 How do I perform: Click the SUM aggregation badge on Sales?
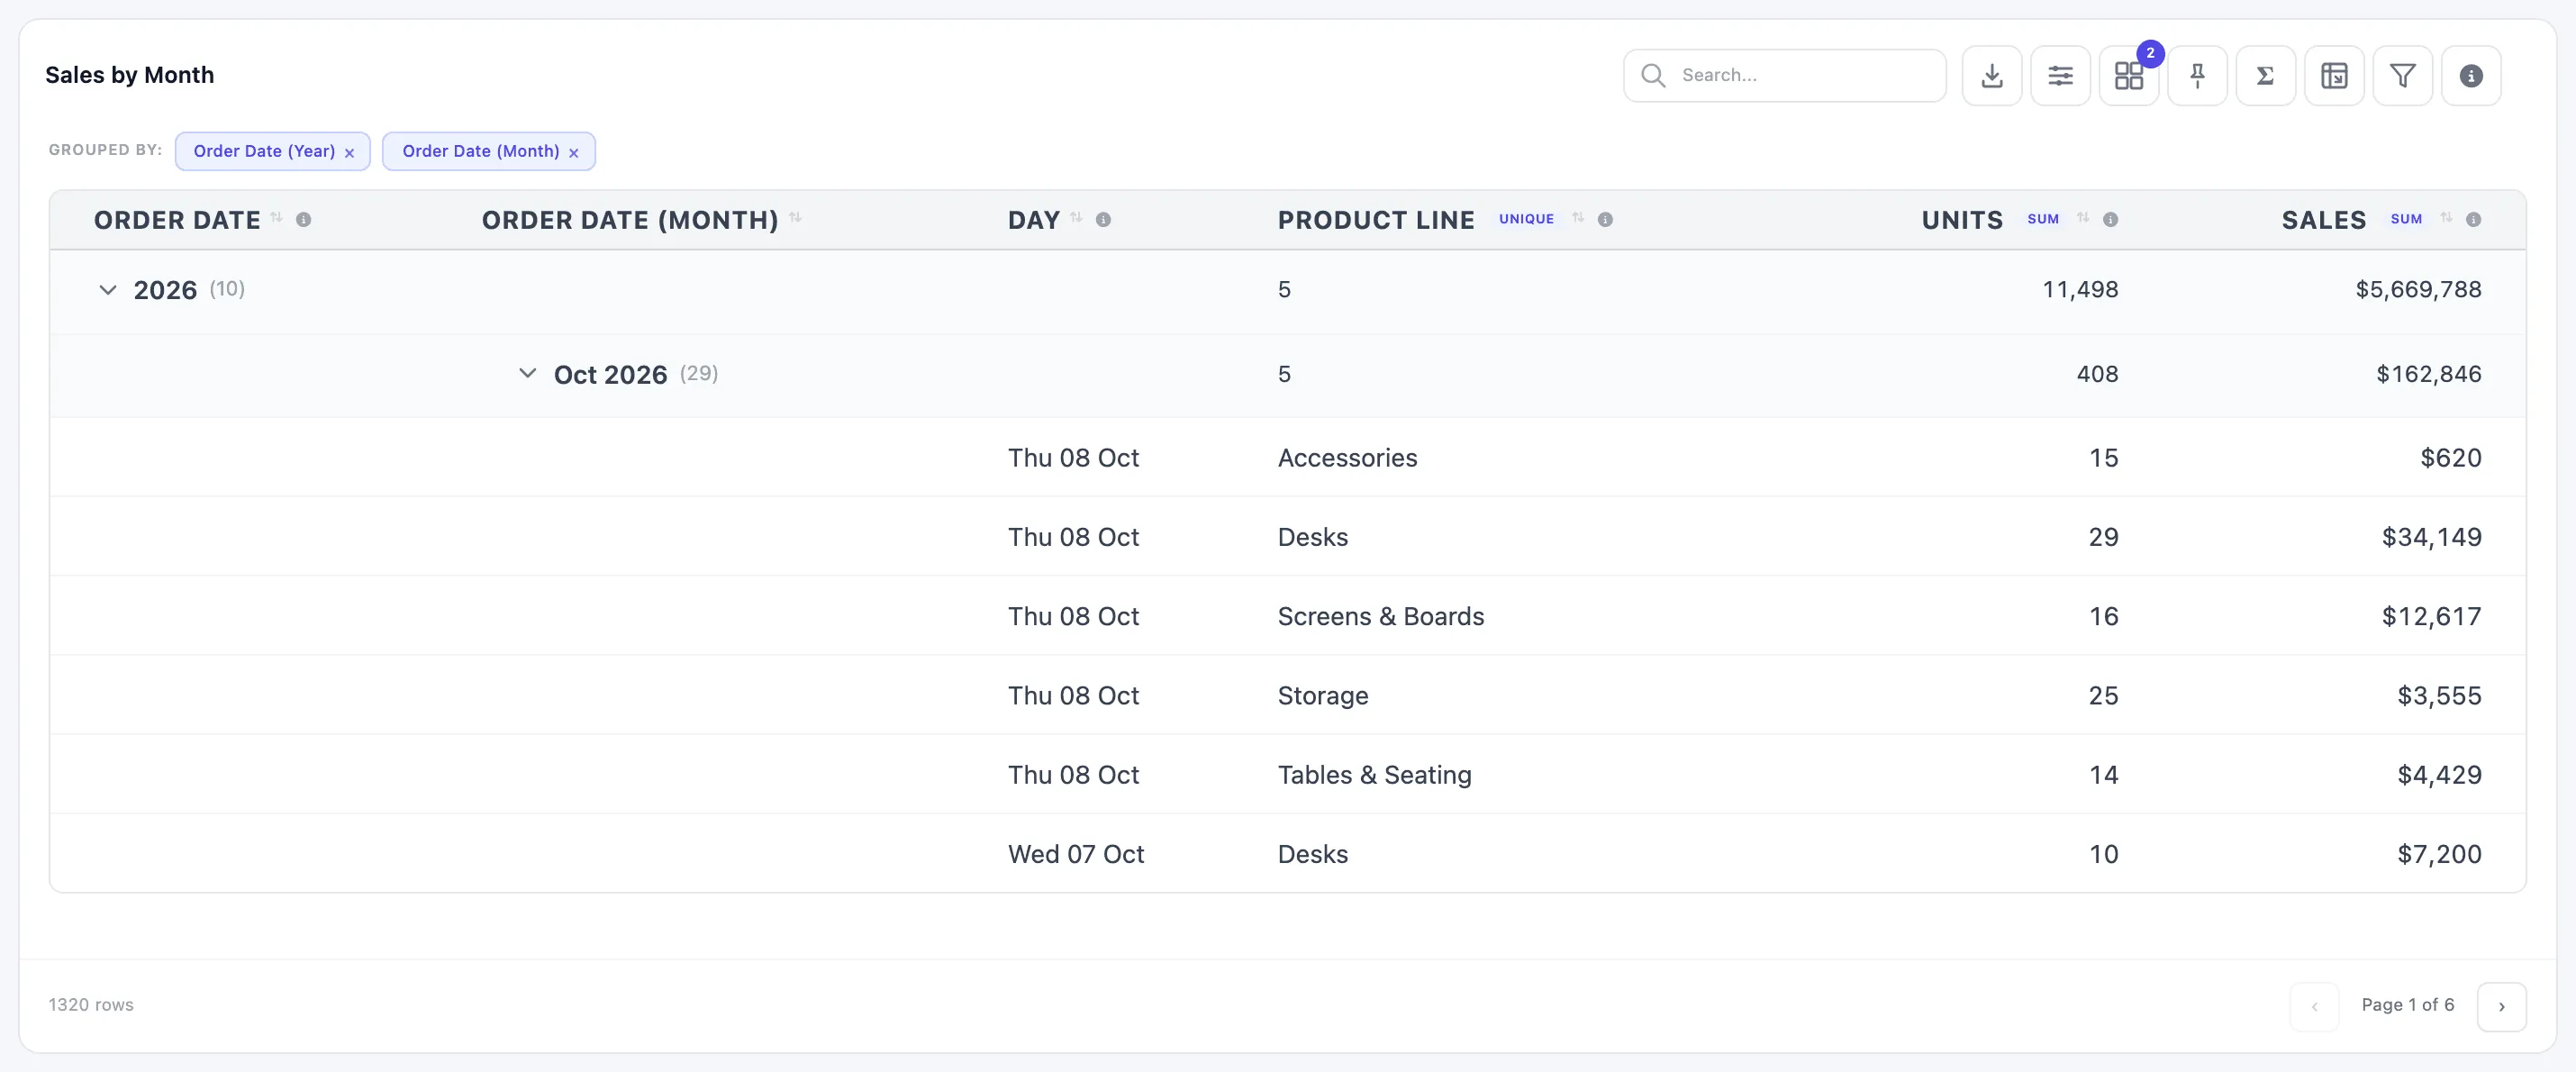[x=2406, y=219]
